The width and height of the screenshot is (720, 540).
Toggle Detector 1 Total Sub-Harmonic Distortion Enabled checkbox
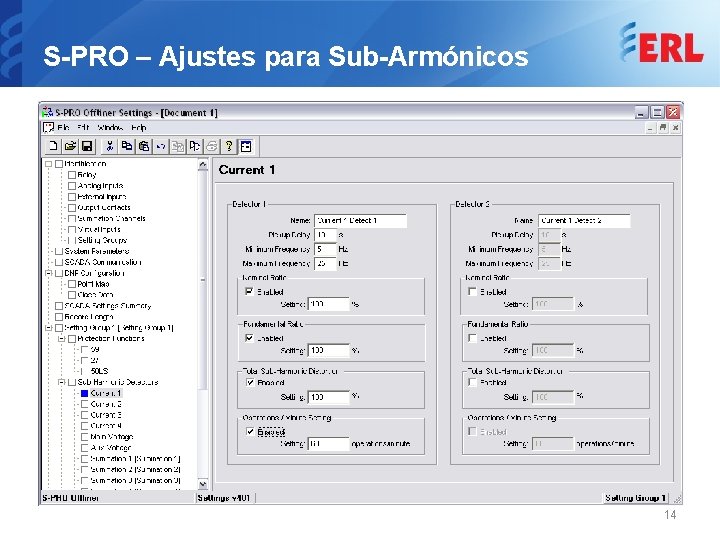[x=250, y=382]
